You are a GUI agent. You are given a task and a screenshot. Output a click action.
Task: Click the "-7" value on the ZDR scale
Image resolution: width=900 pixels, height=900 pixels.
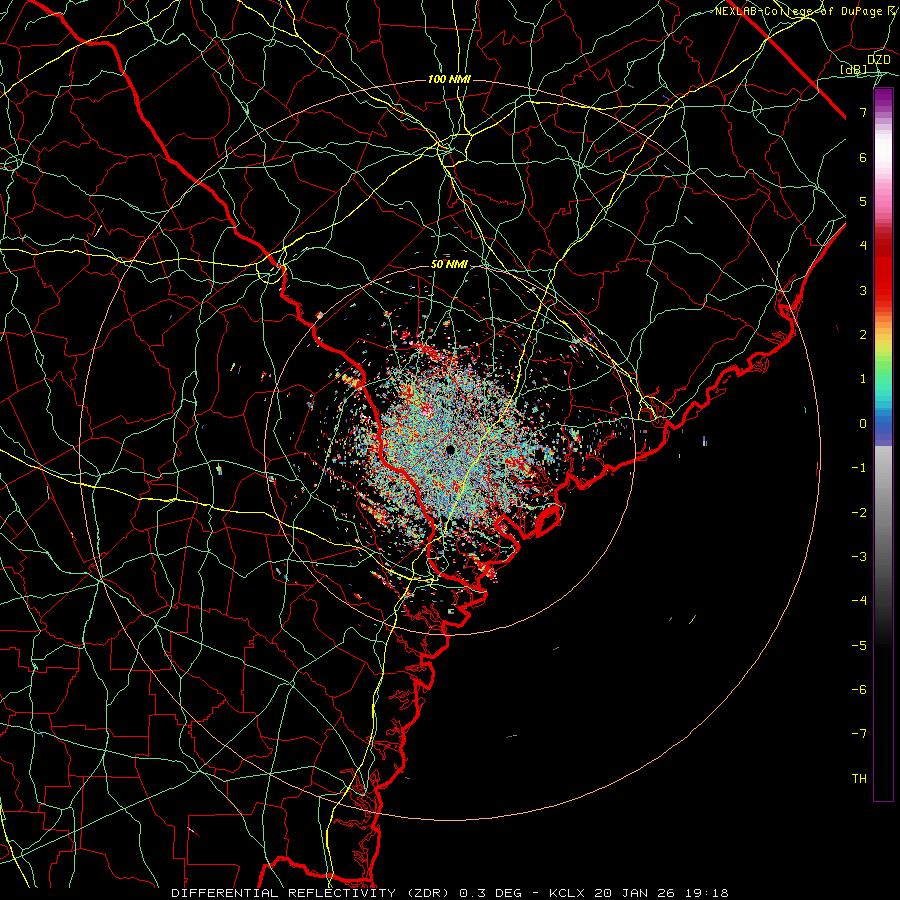click(x=859, y=734)
